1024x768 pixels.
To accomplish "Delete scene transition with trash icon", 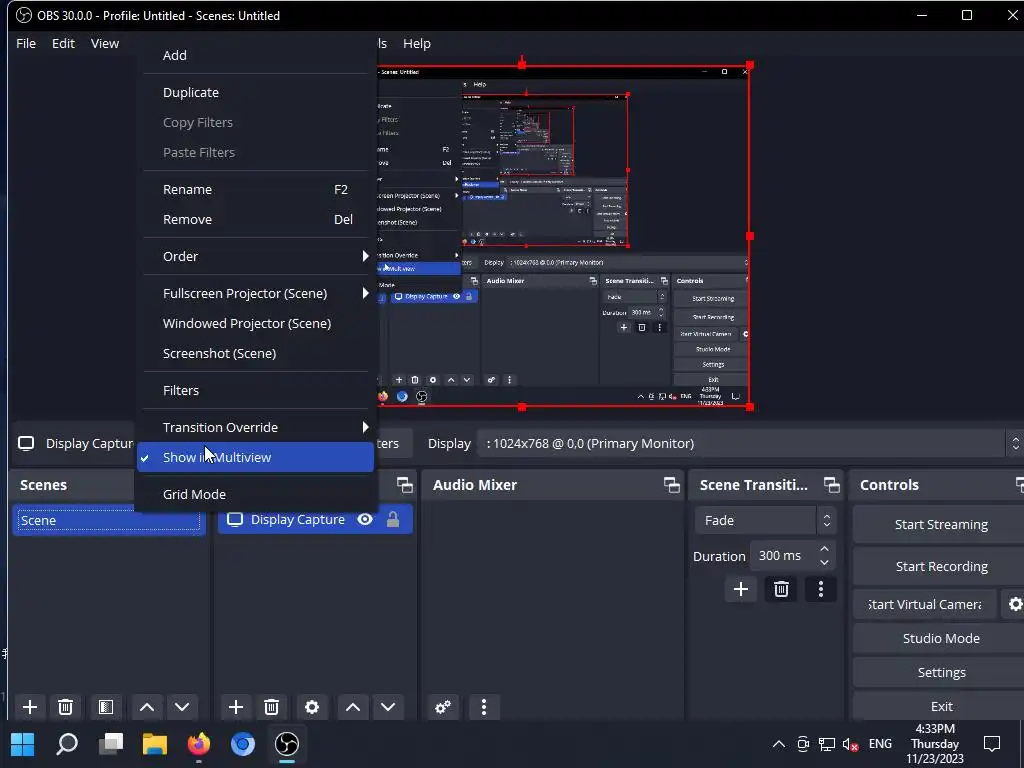I will click(x=781, y=589).
